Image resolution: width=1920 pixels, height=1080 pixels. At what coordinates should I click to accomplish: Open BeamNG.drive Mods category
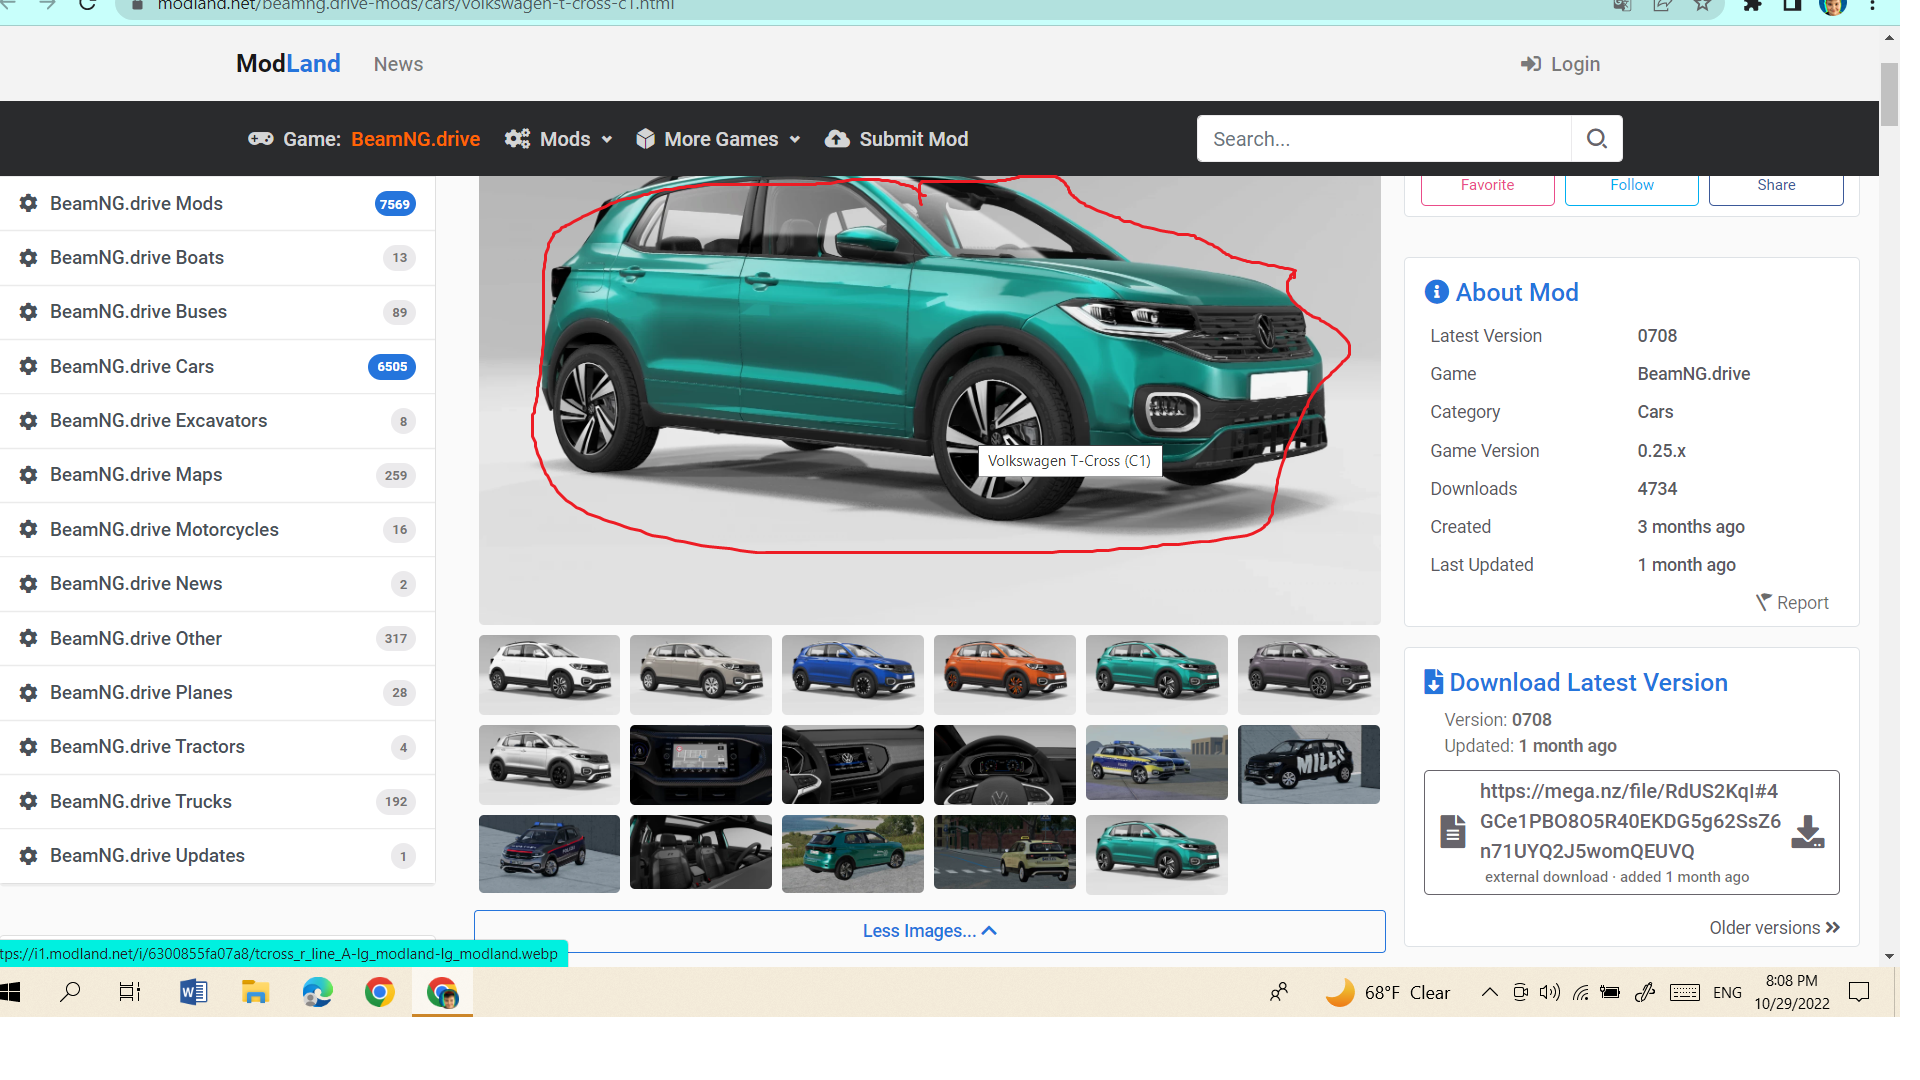tap(217, 203)
